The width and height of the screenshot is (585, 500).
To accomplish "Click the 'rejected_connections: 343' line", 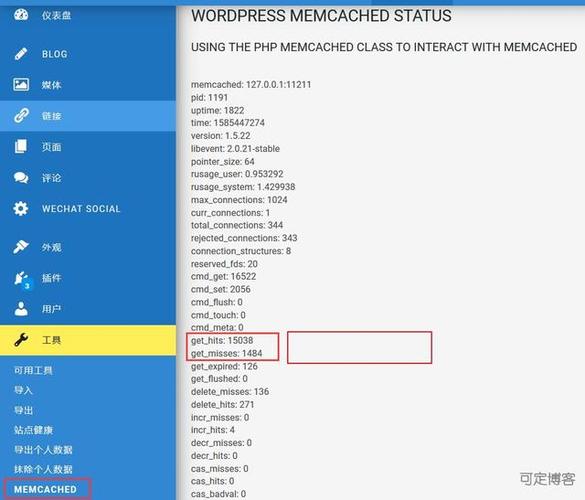I will 244,238.
